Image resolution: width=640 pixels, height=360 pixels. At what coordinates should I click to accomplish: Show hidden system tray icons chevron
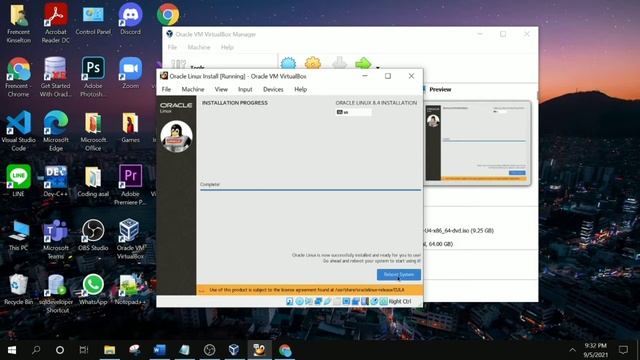572,350
